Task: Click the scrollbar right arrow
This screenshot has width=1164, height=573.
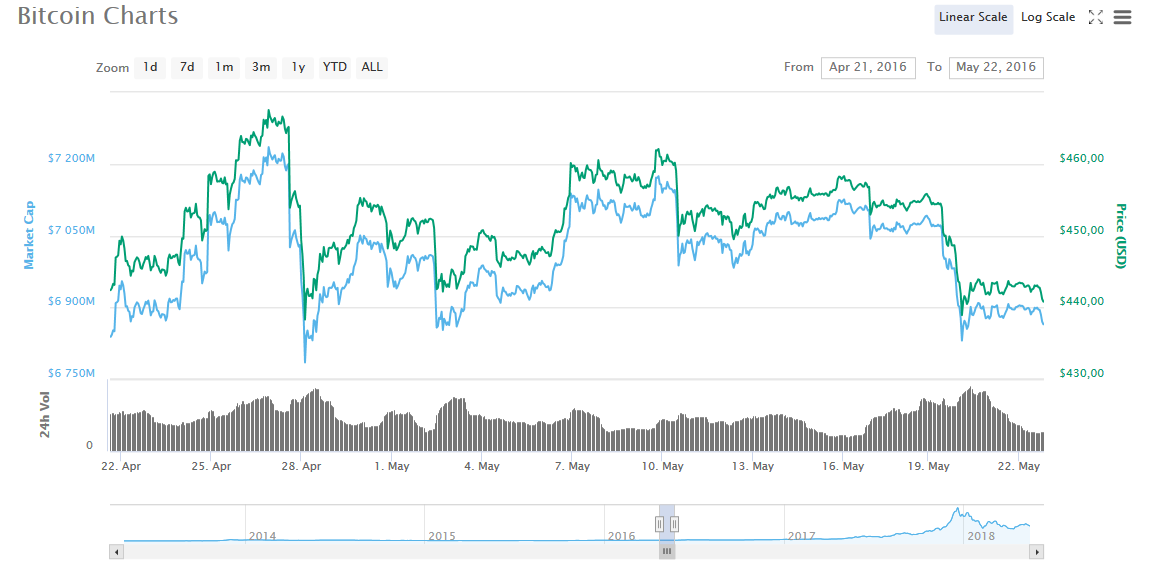Action: coord(1037,551)
